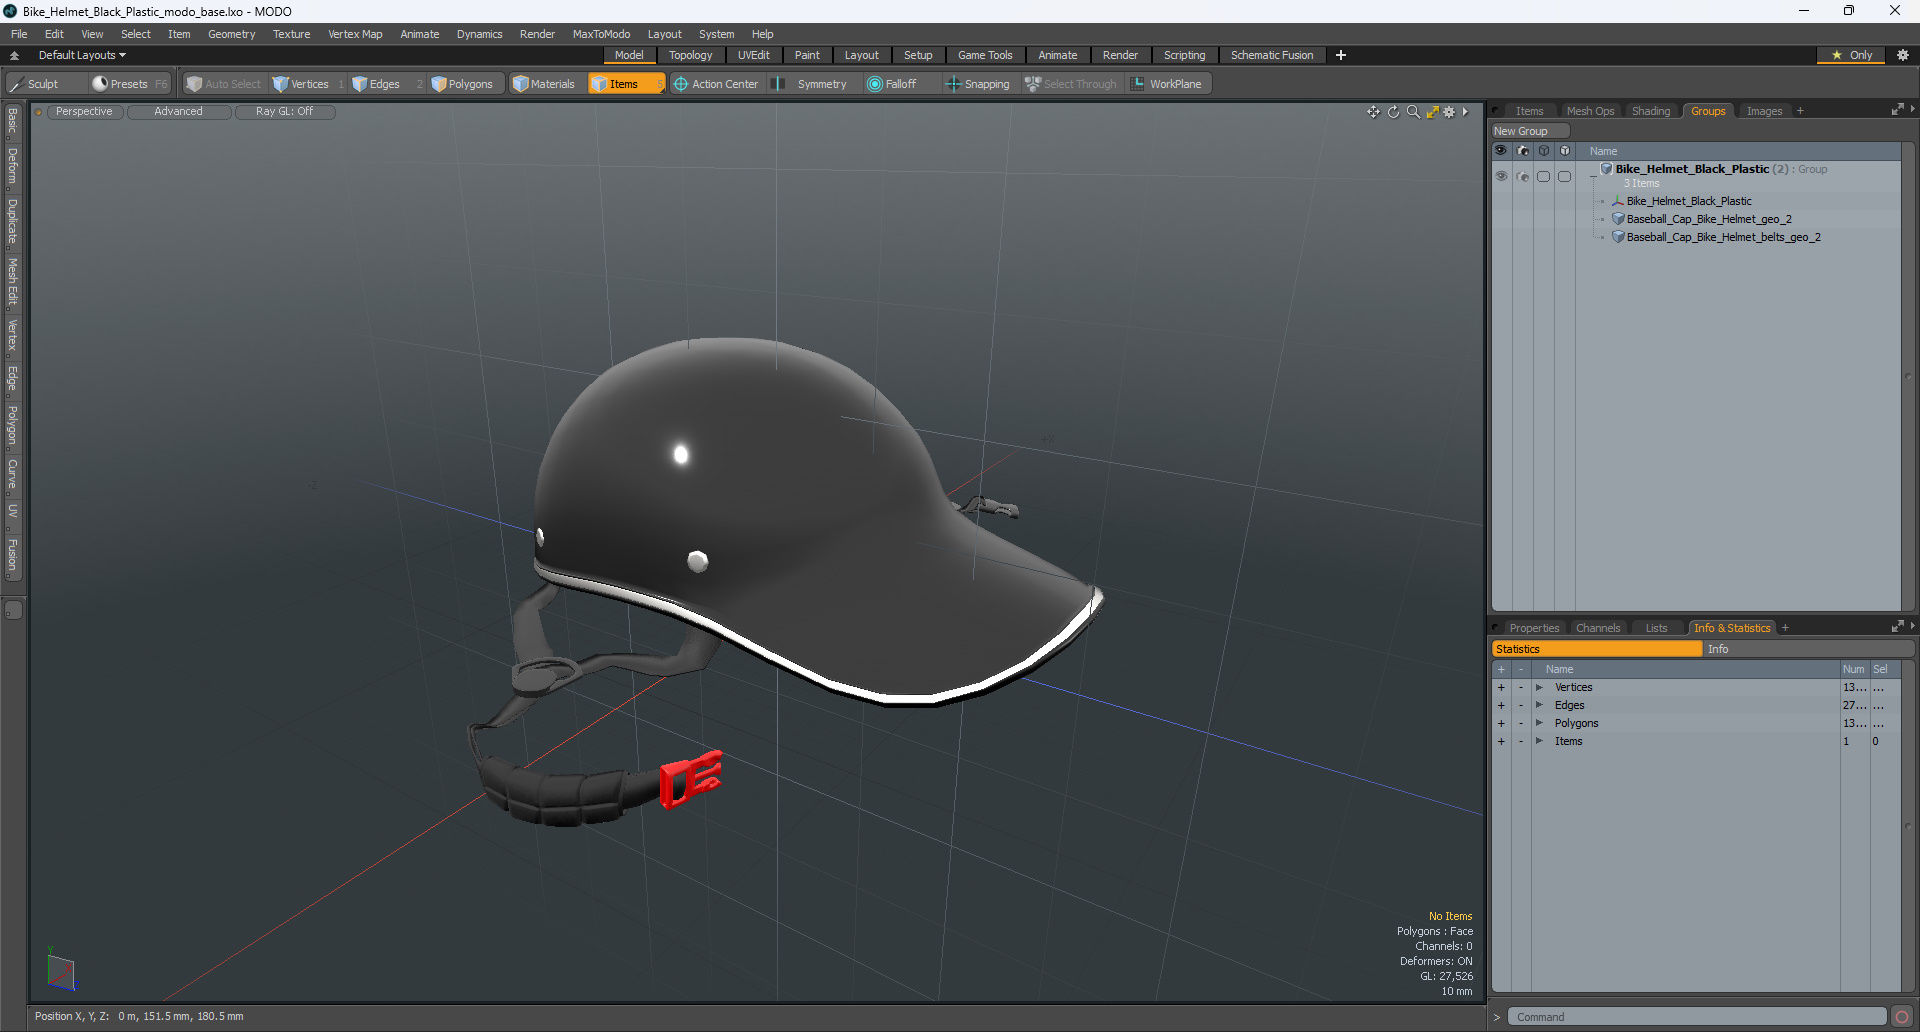Switch to Vertices selection mode
This screenshot has height=1032, width=1920.
(x=308, y=84)
